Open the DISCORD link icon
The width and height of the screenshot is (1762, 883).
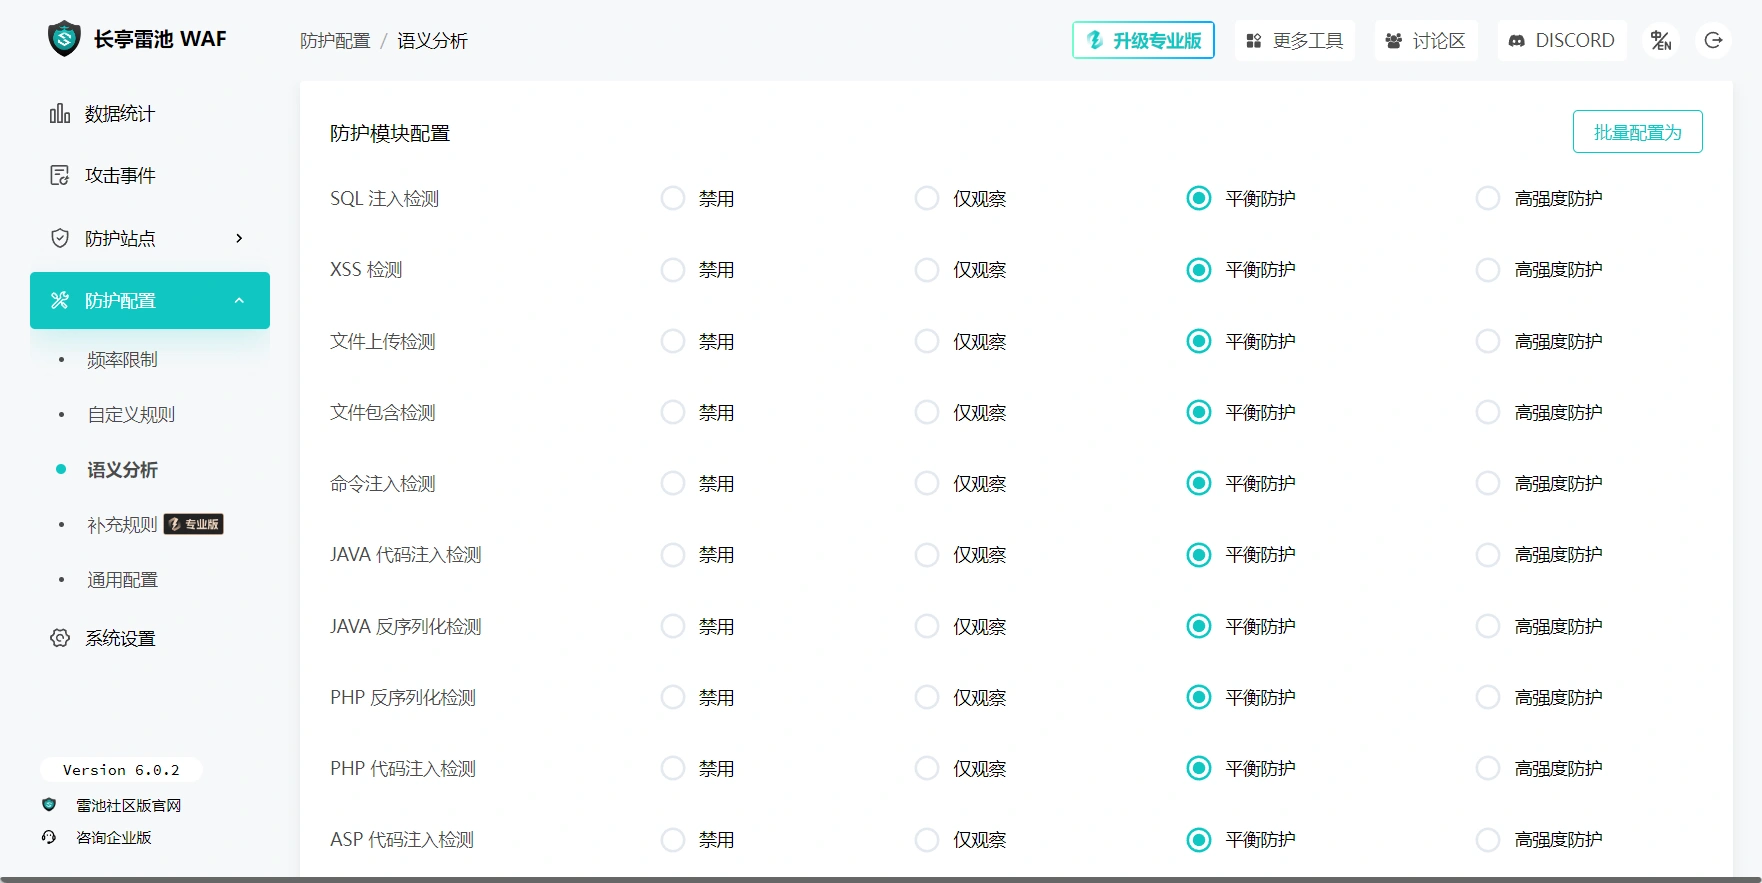pyautogui.click(x=1517, y=41)
